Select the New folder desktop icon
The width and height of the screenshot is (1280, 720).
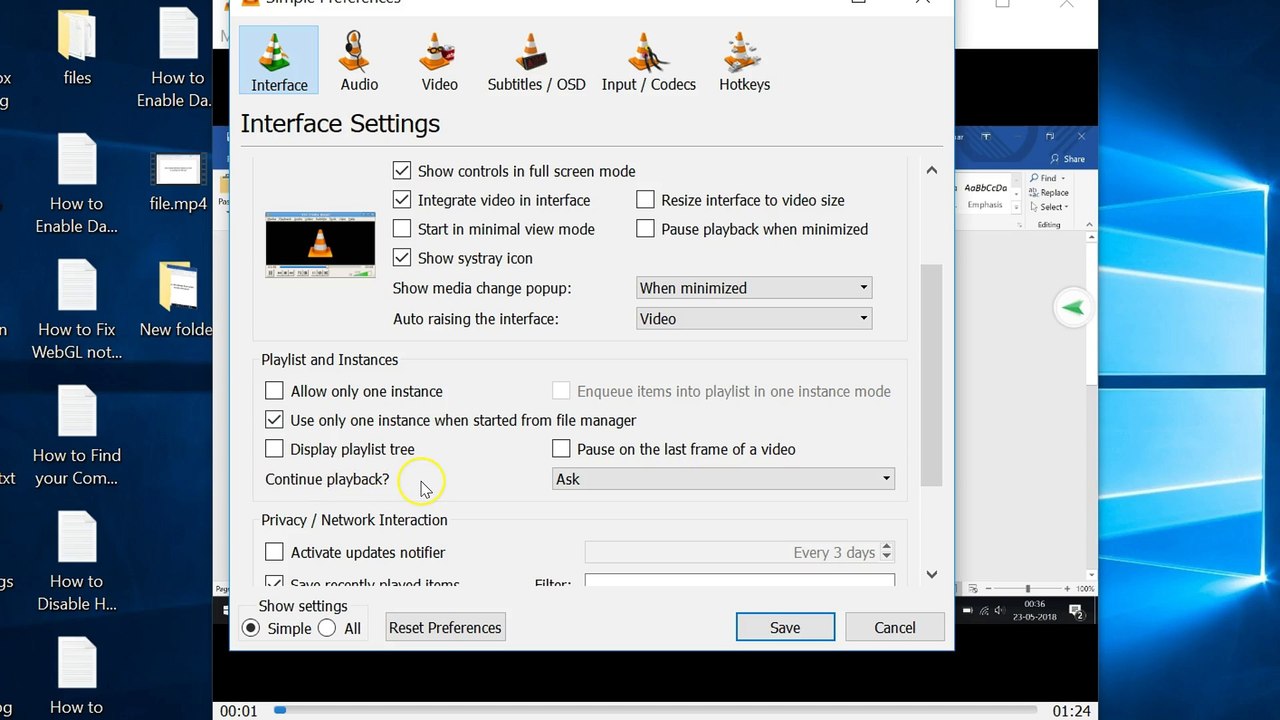click(x=176, y=300)
